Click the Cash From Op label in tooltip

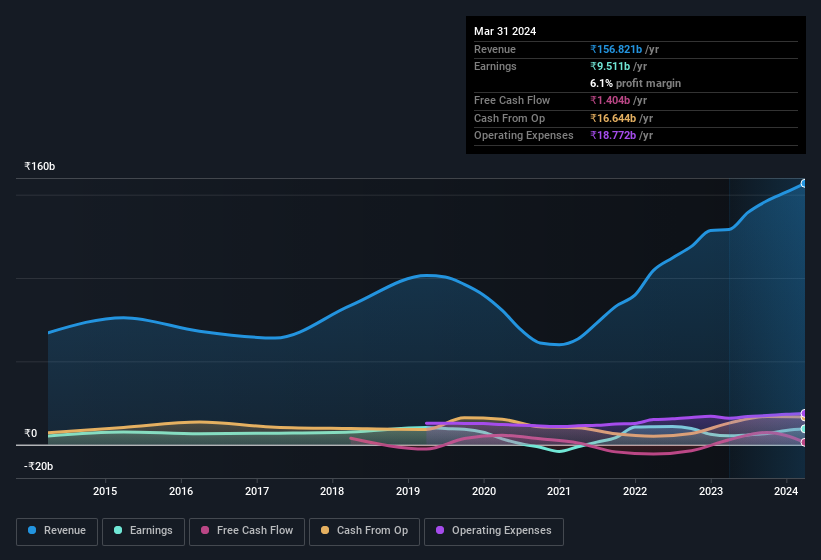[x=509, y=118]
